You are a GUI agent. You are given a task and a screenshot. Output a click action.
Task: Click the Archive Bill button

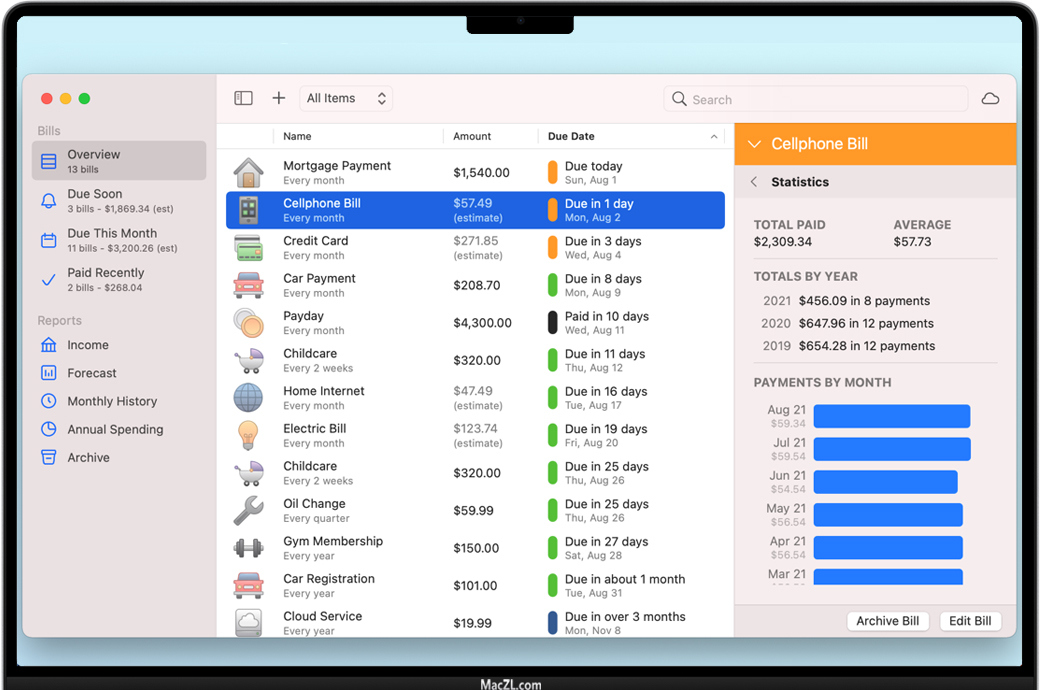(x=887, y=621)
